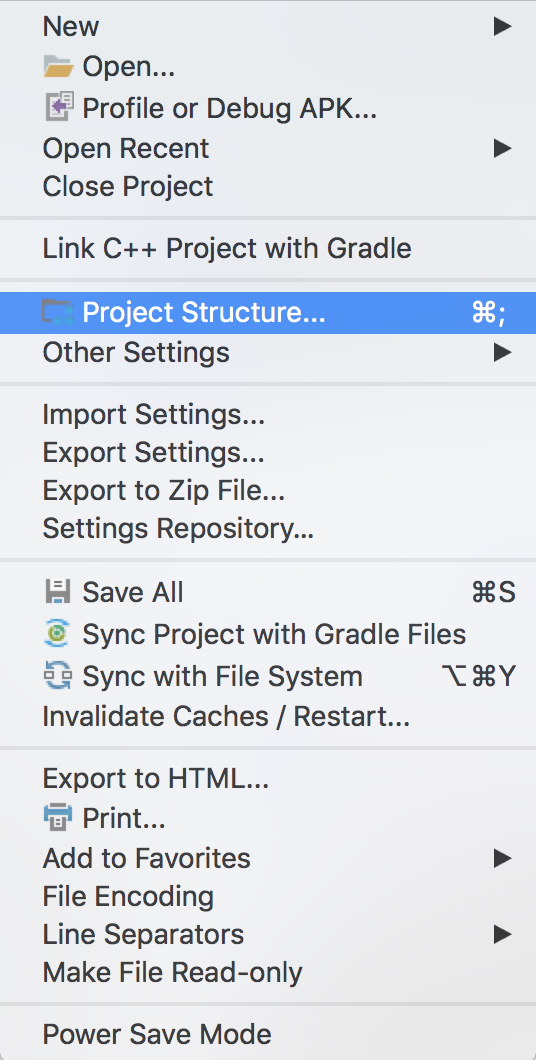Click the Sync Project with Gradle Files icon
The image size is (536, 1060).
[58, 633]
